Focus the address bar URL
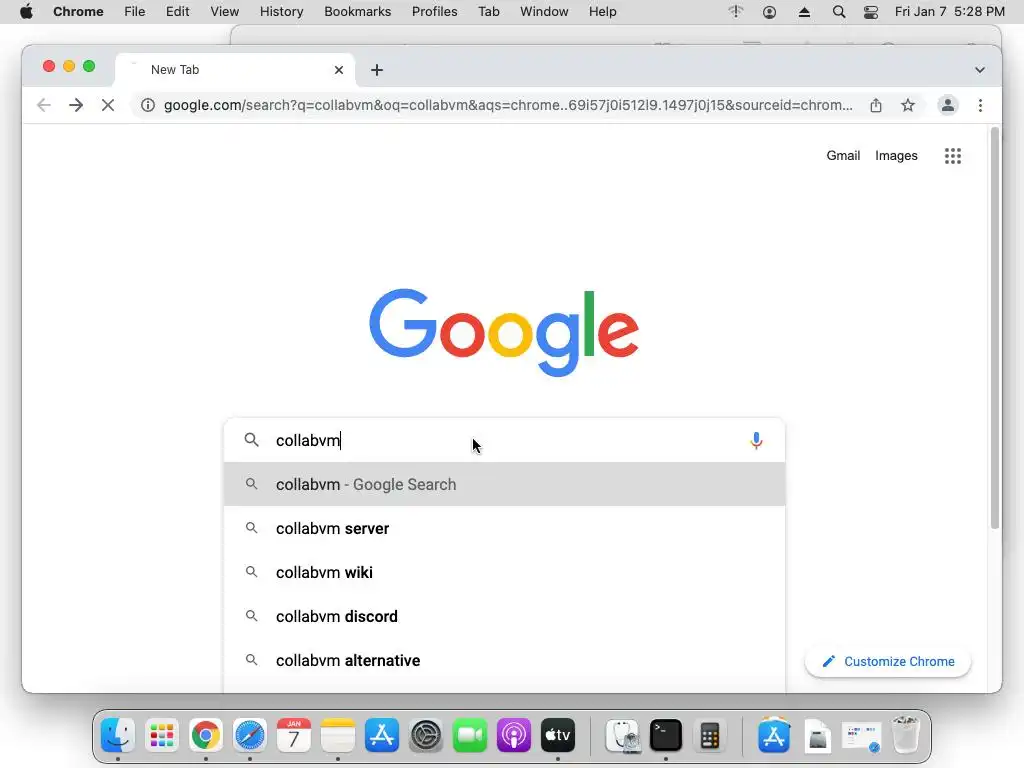Screen dimensions: 1024x768 point(508,105)
